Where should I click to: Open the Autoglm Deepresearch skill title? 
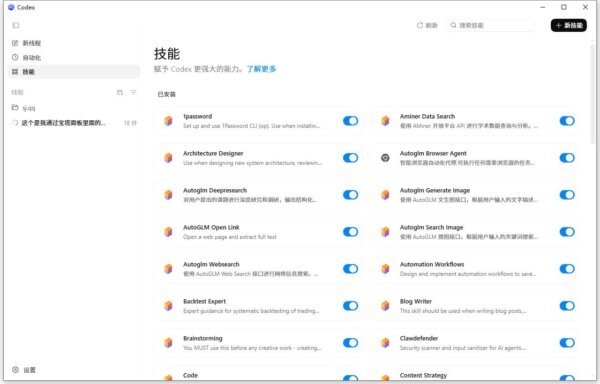pos(215,190)
